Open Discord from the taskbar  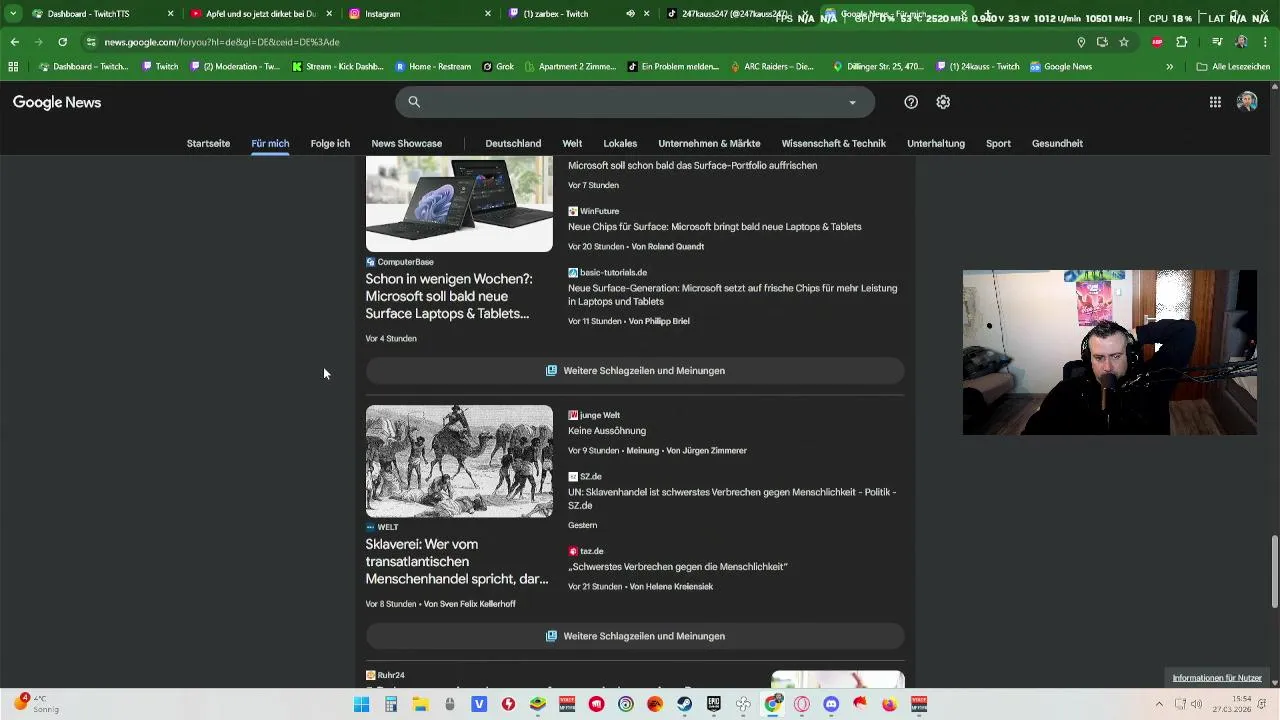[x=830, y=704]
